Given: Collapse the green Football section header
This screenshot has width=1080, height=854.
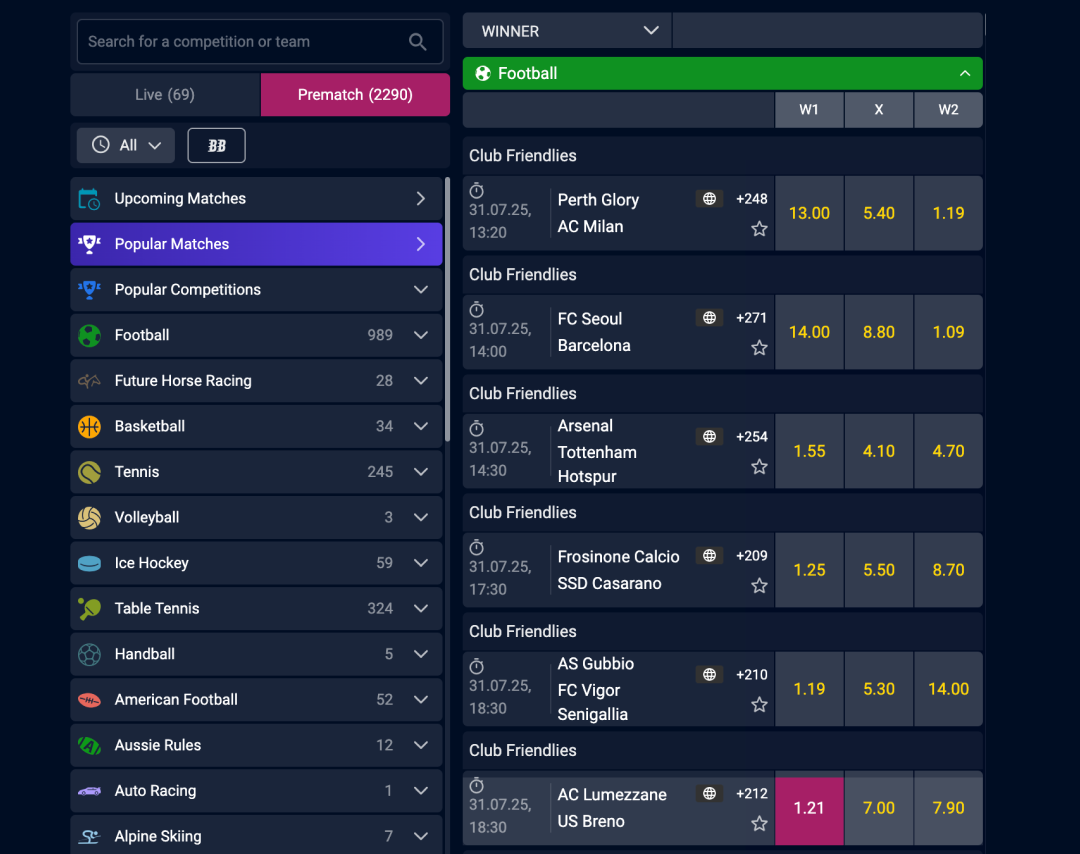Looking at the screenshot, I should 723,74.
